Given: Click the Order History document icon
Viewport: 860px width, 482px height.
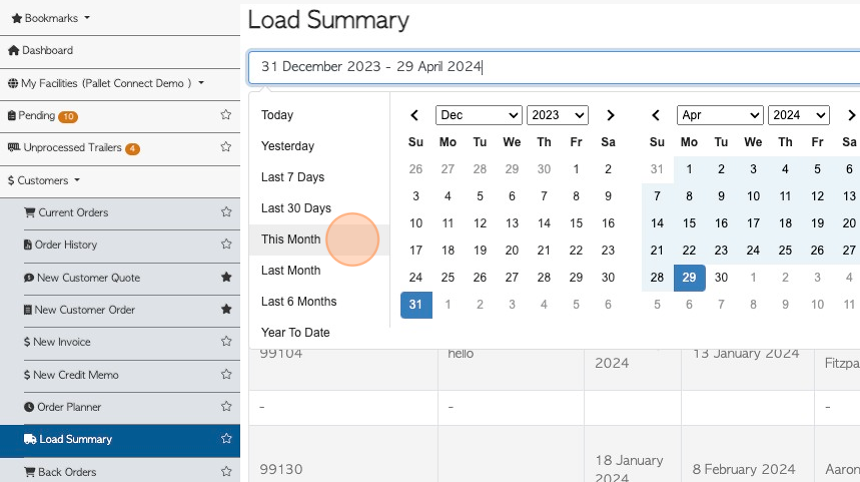Looking at the screenshot, I should coord(27,245).
